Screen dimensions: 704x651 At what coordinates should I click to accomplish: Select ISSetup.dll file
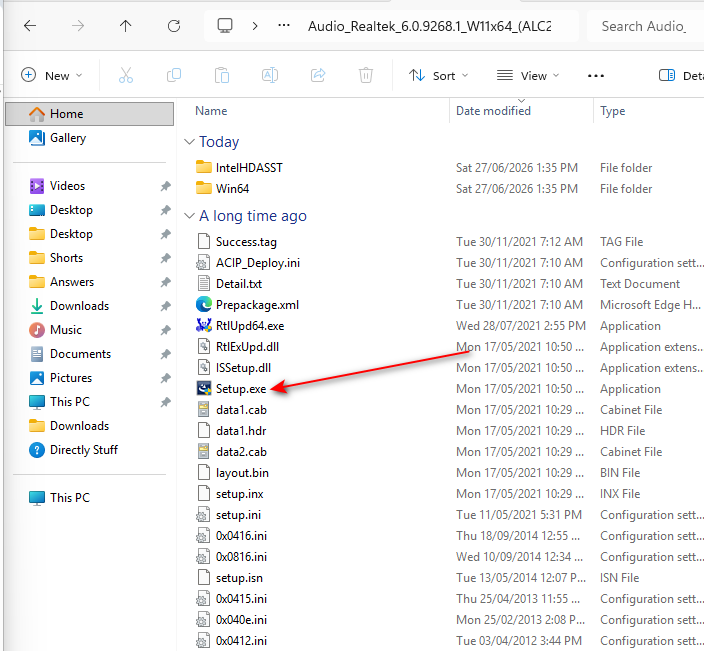click(243, 368)
